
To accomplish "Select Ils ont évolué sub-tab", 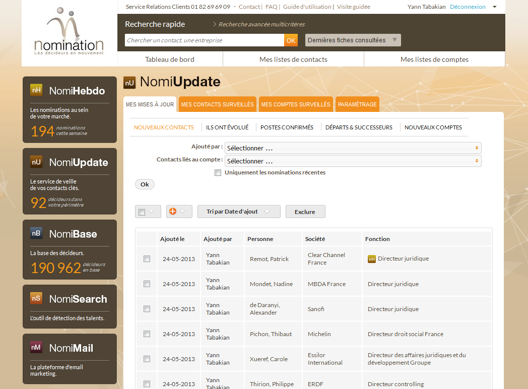I will coord(227,127).
